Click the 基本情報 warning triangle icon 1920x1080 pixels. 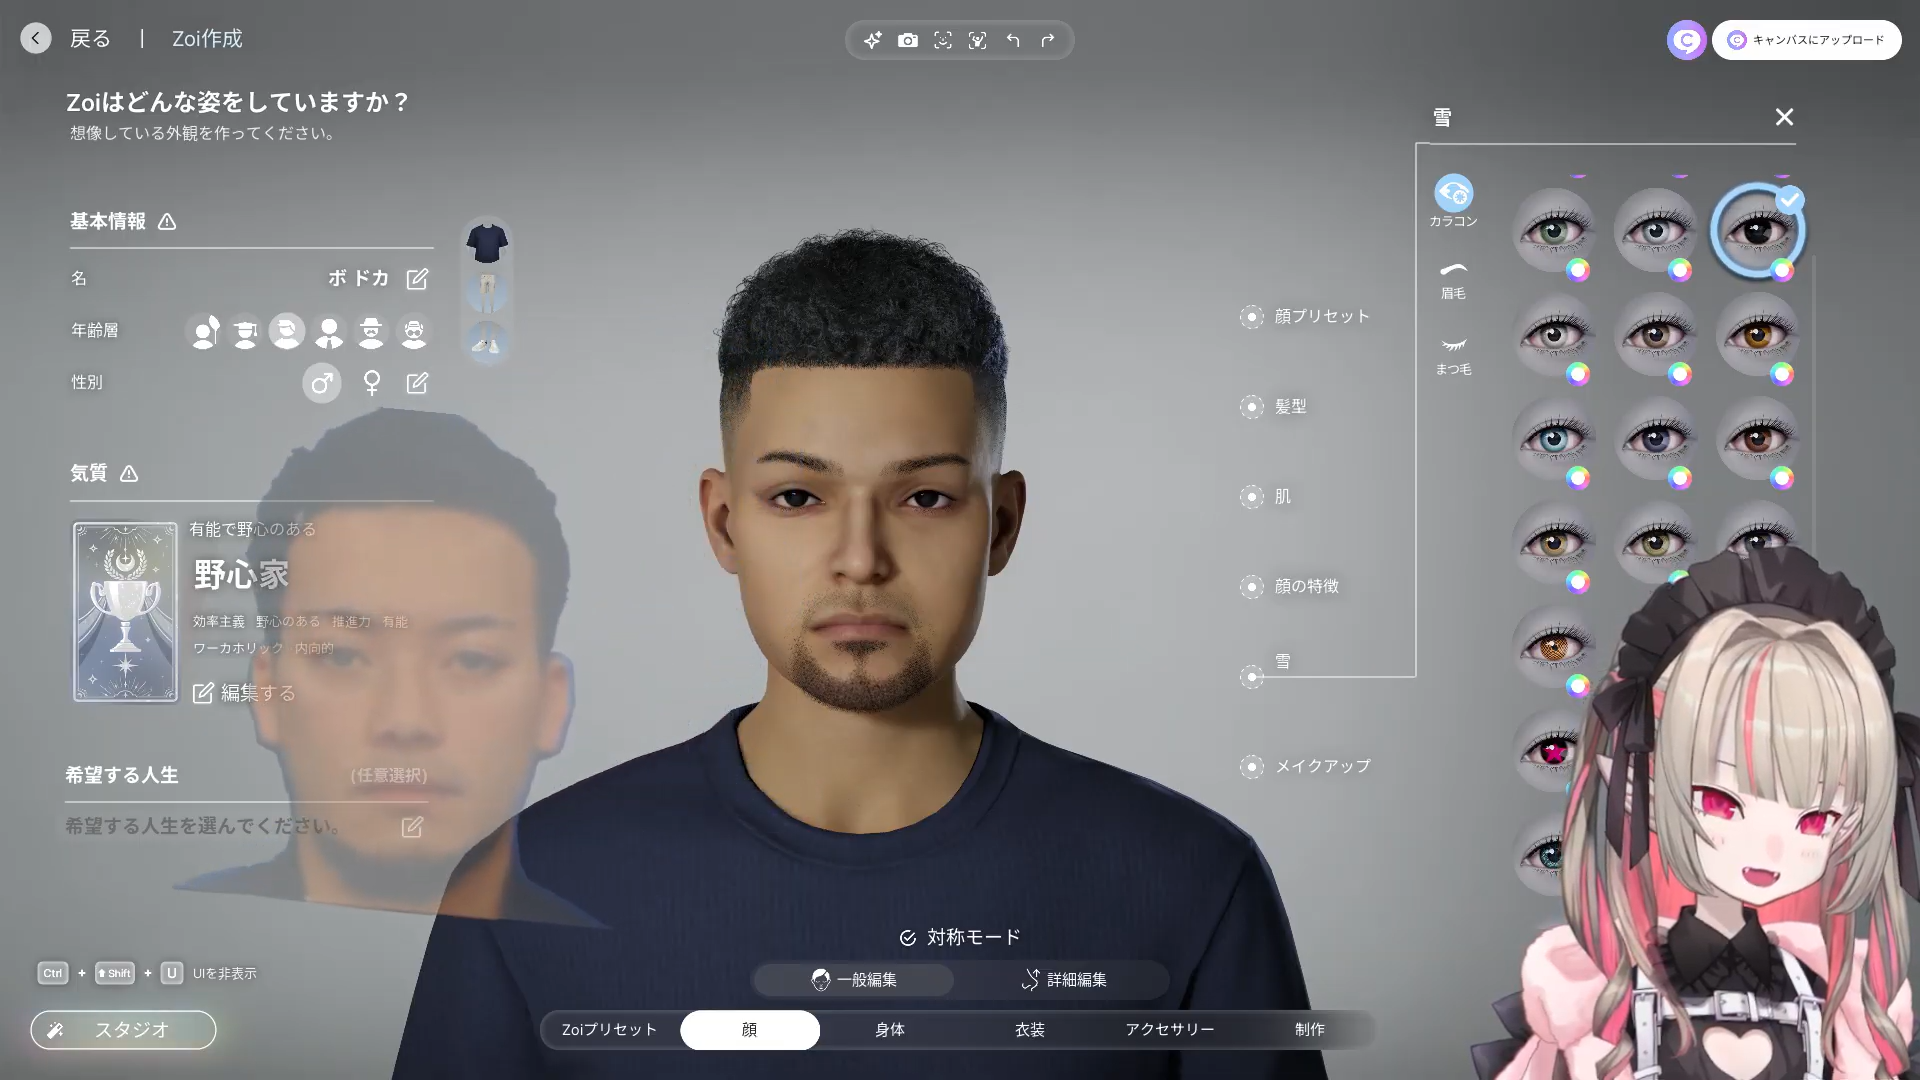pos(167,222)
